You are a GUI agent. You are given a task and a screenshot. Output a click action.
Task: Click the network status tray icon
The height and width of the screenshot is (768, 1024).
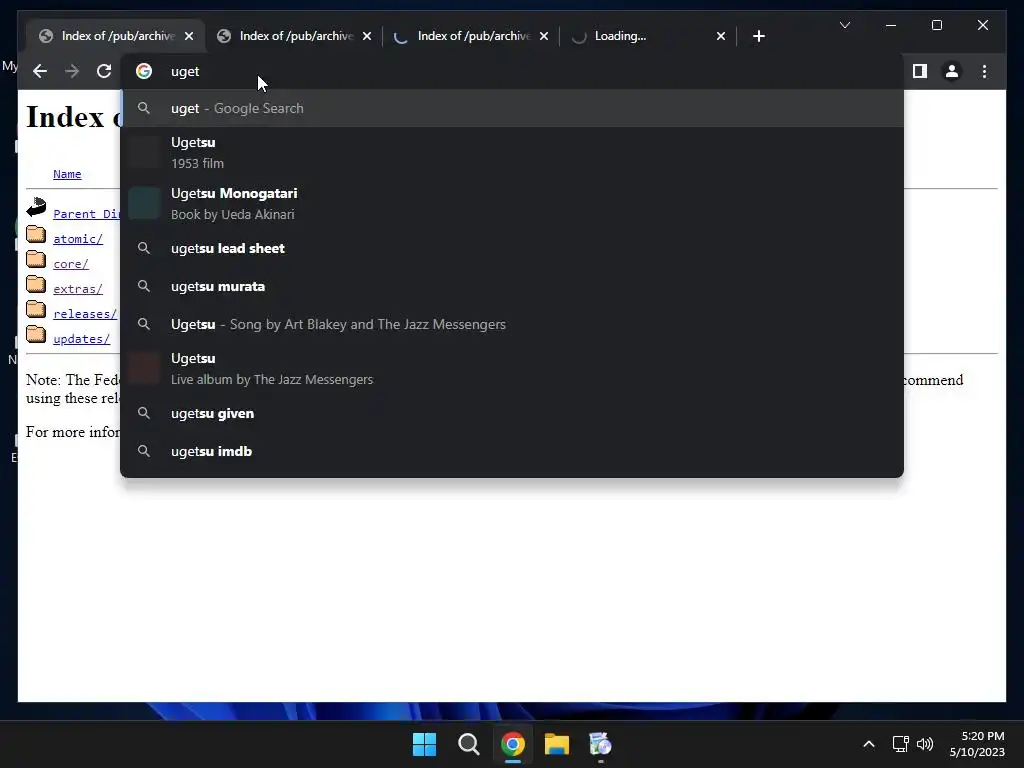(901, 744)
